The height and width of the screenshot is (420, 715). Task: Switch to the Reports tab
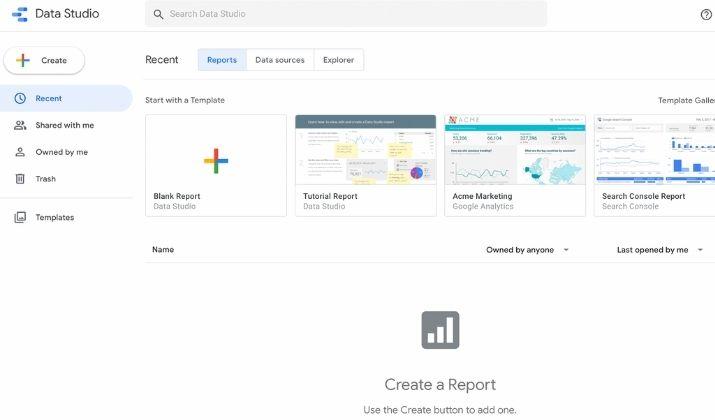click(222, 60)
